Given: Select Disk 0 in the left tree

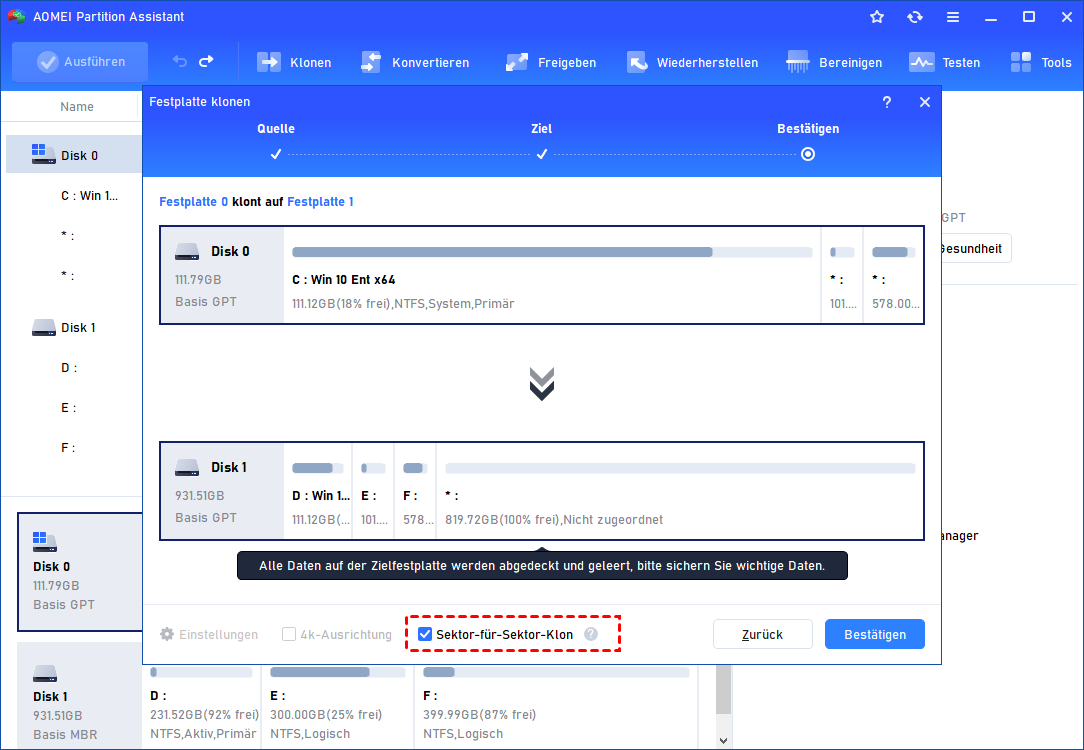Looking at the screenshot, I should coord(78,155).
